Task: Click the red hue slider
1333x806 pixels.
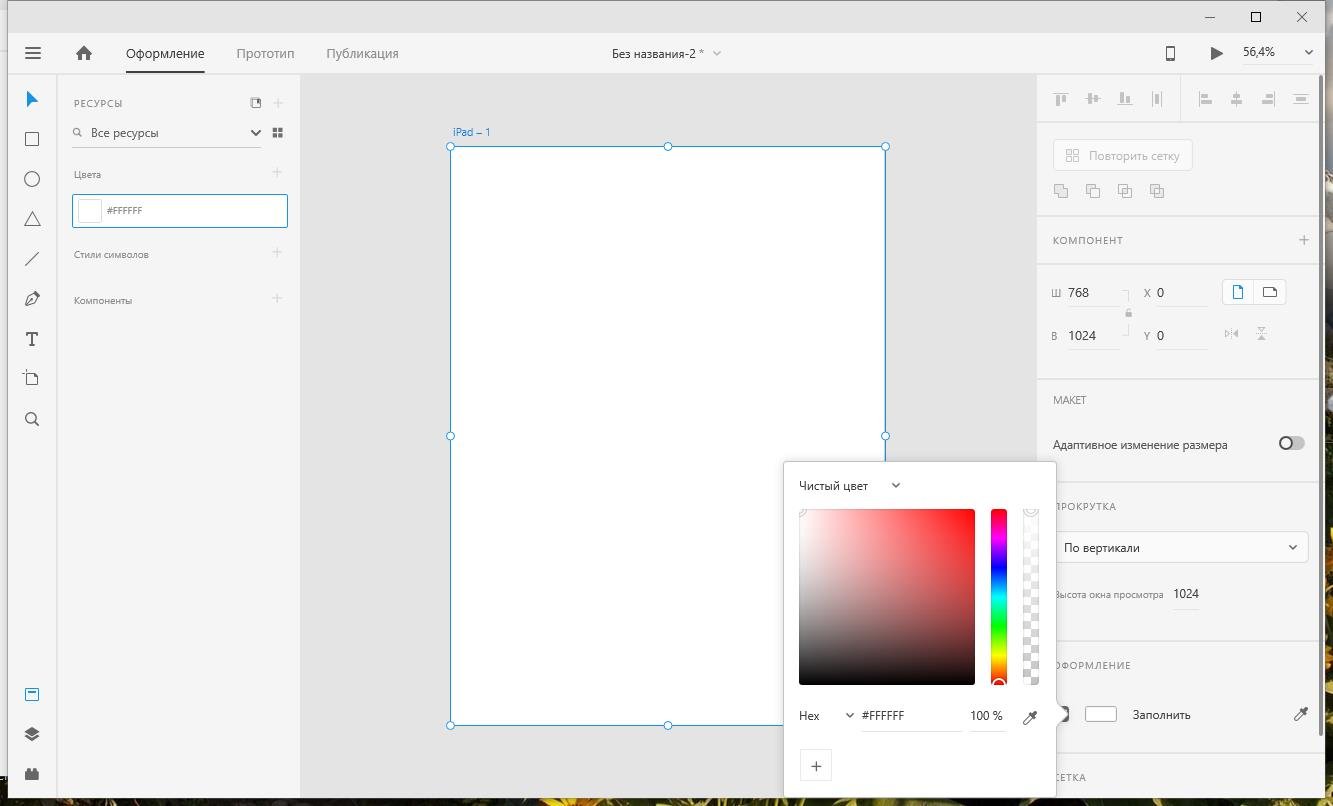Action: [x=999, y=597]
